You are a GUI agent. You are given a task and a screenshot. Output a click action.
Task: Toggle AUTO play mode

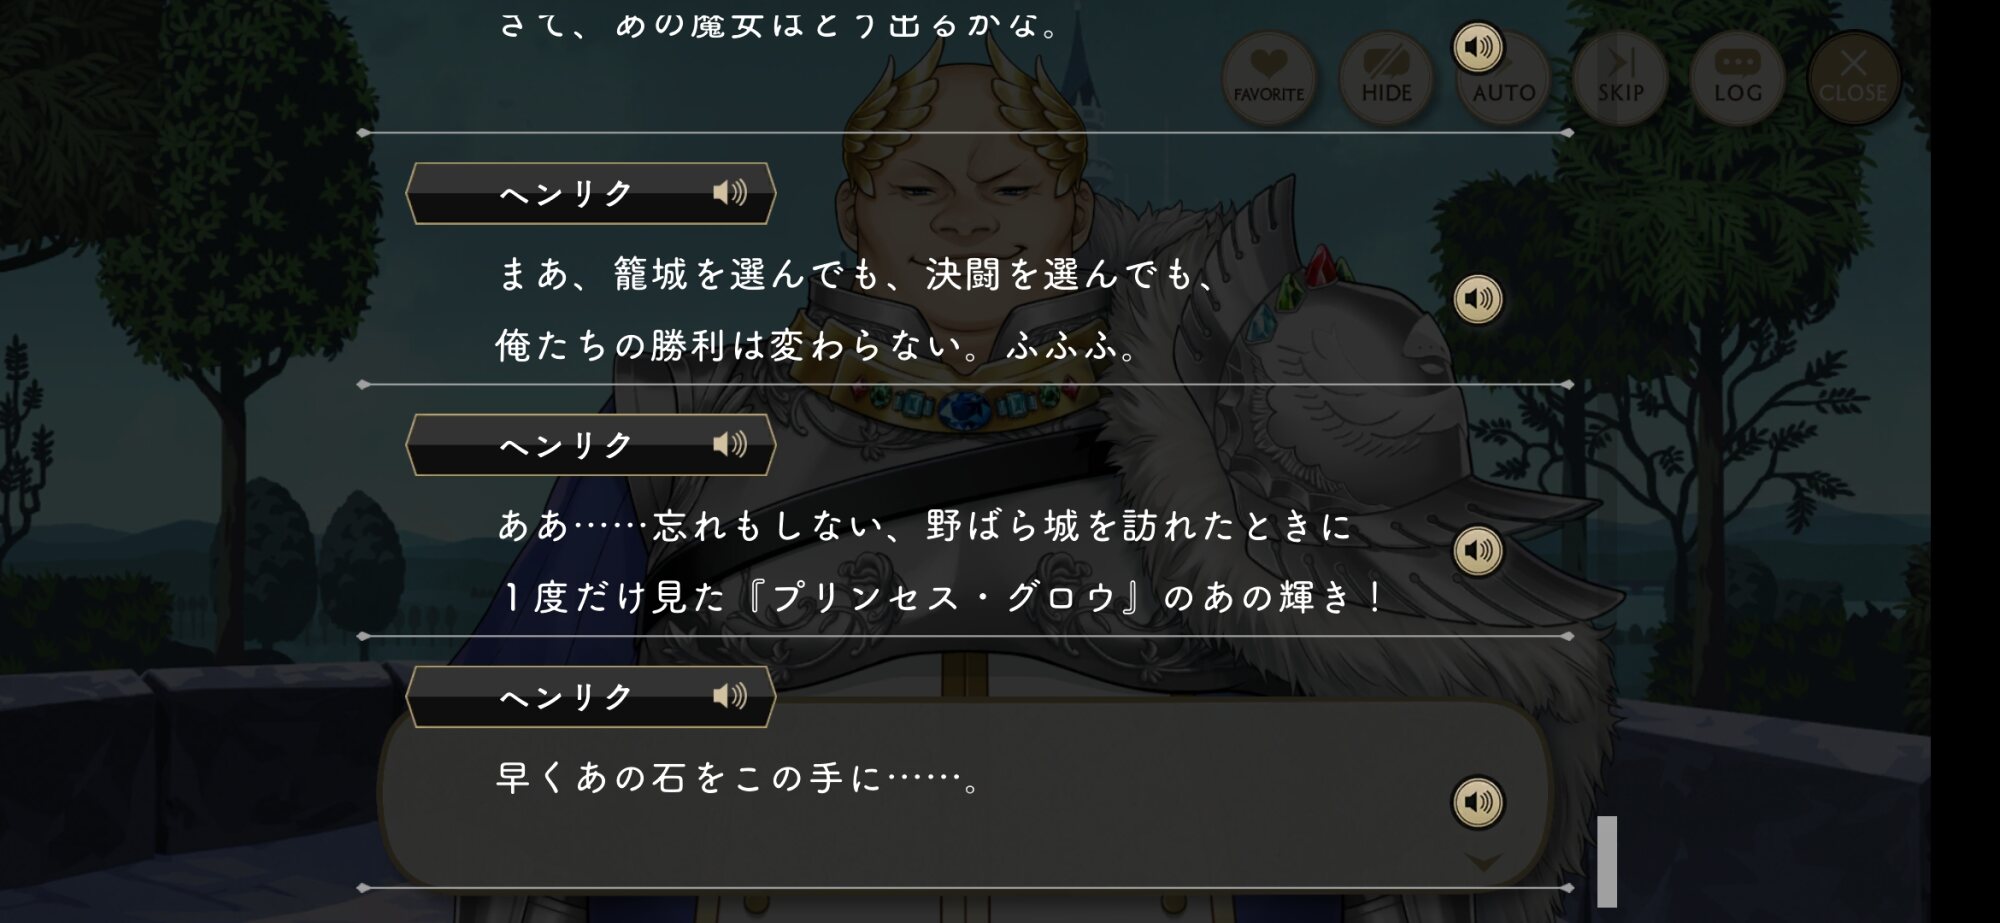(x=1504, y=78)
